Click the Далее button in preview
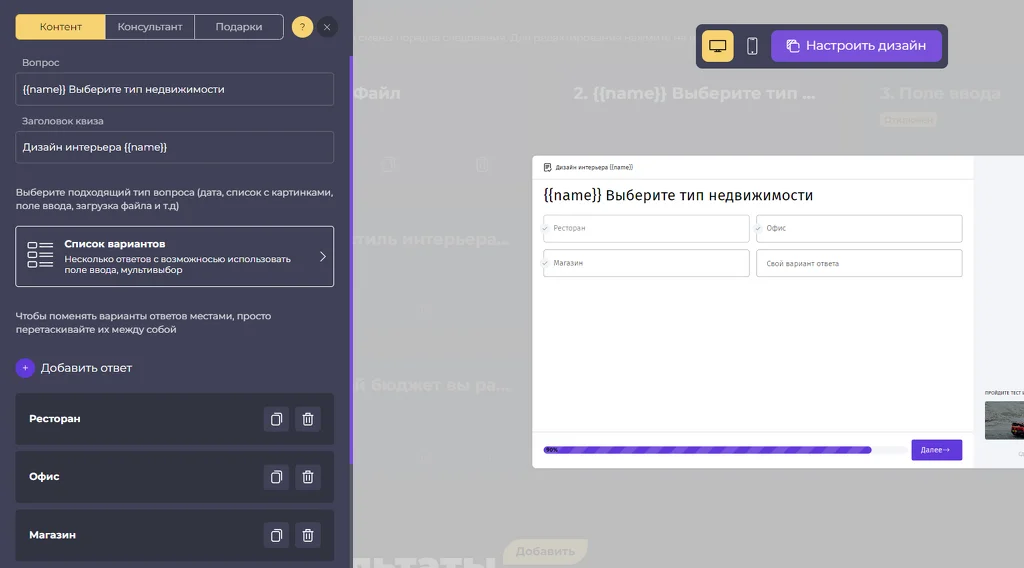The image size is (1024, 568). [x=936, y=450]
